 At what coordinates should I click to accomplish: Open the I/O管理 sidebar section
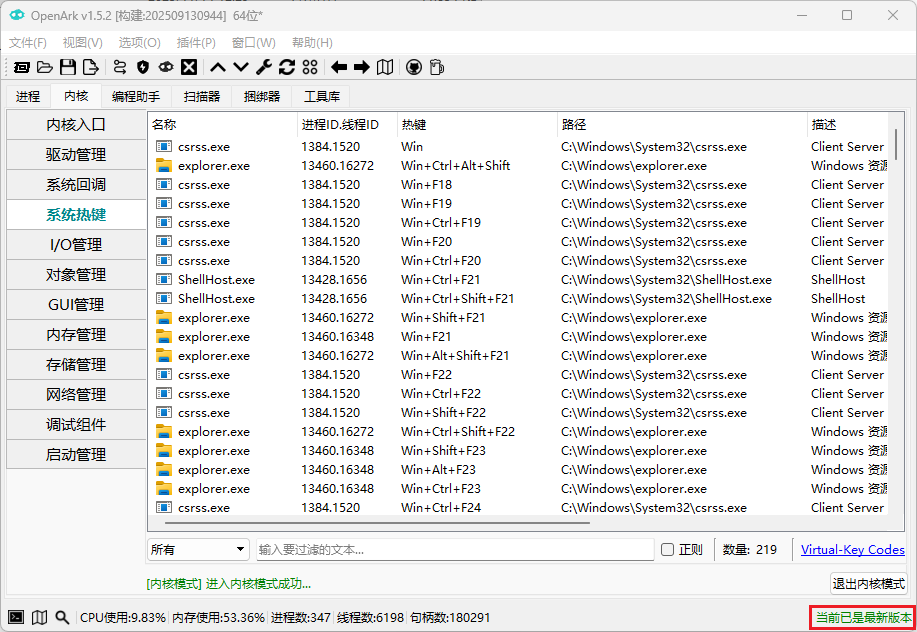76,245
